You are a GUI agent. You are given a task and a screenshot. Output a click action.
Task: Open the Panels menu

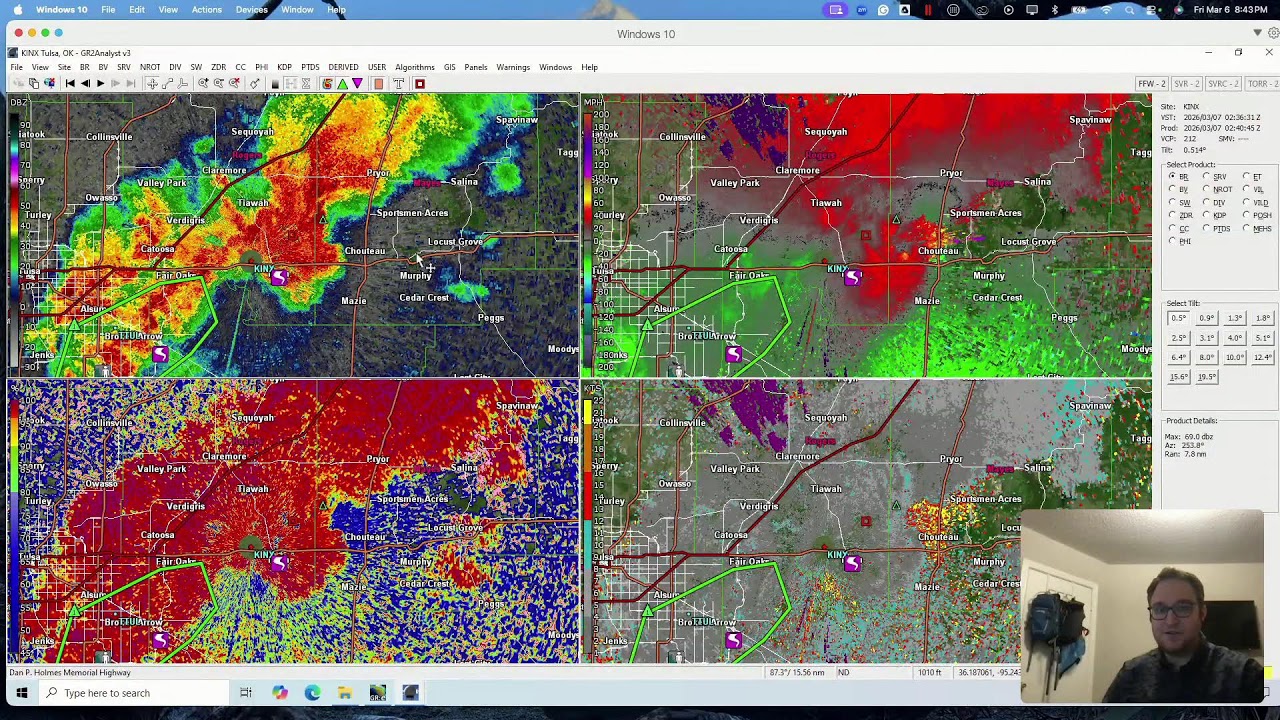[x=475, y=67]
